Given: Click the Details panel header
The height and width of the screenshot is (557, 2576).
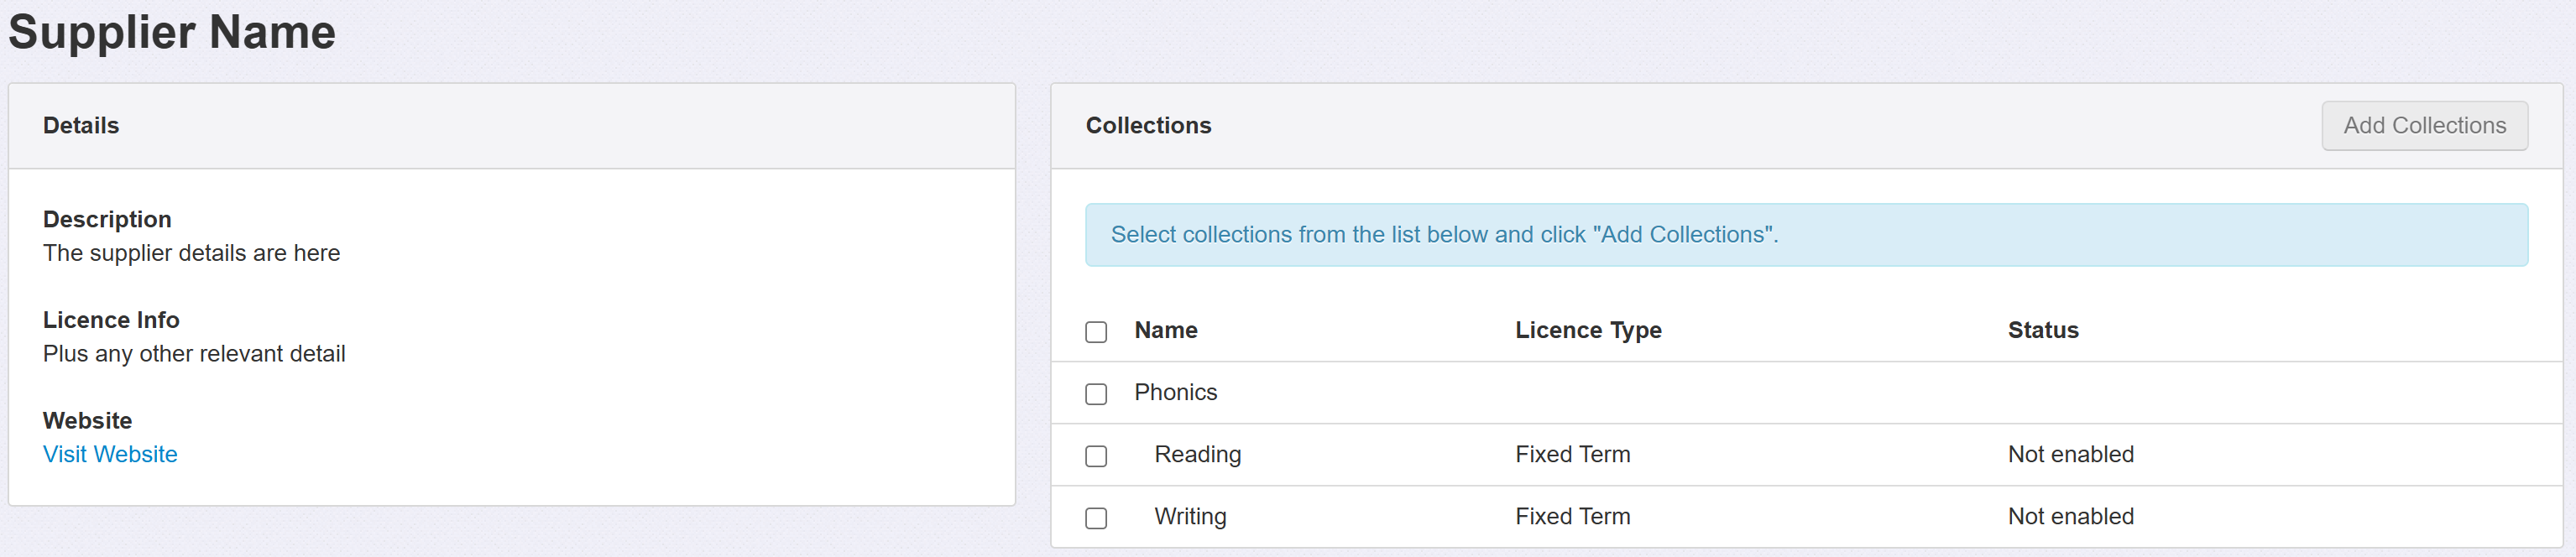Looking at the screenshot, I should [81, 126].
